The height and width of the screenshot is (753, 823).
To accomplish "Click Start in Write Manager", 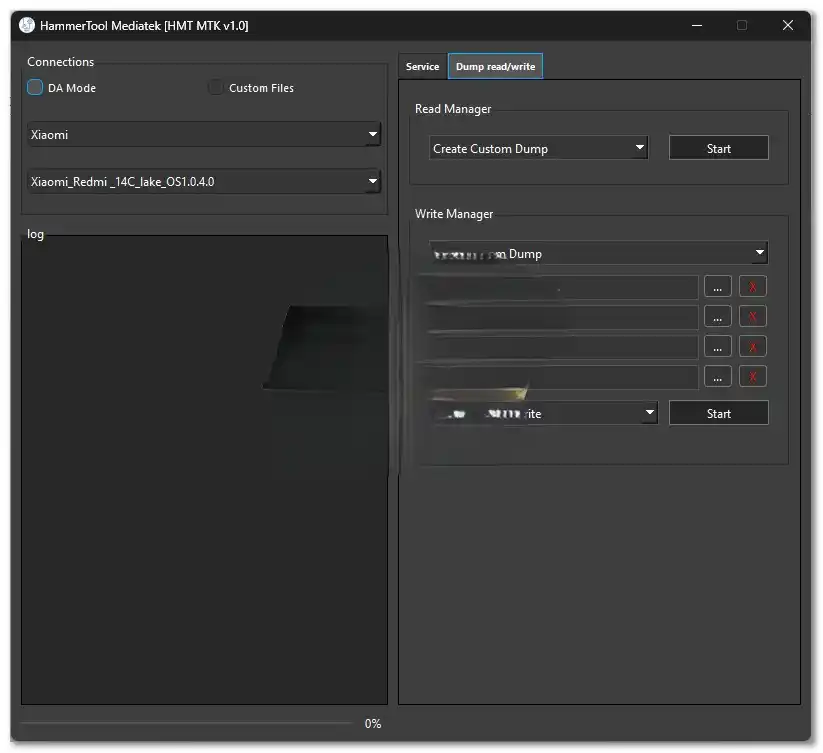I will coord(719,413).
